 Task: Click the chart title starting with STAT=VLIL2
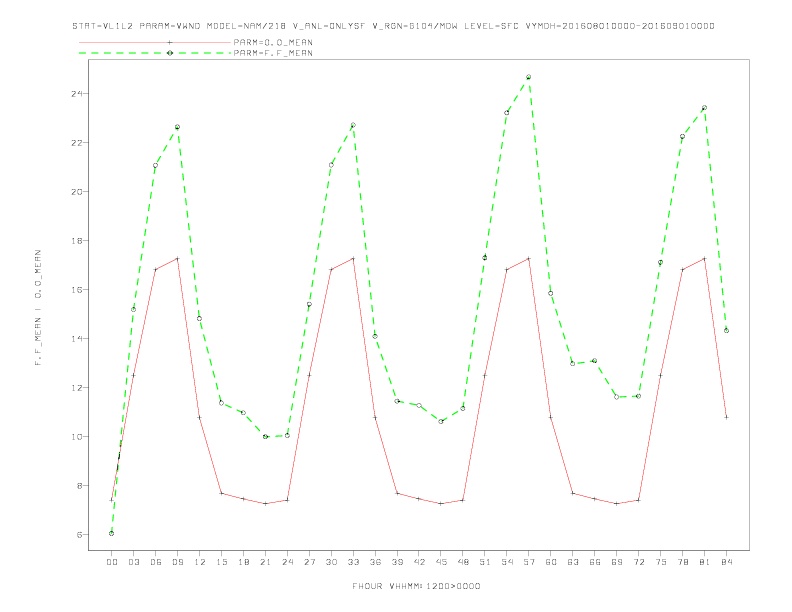tap(393, 26)
